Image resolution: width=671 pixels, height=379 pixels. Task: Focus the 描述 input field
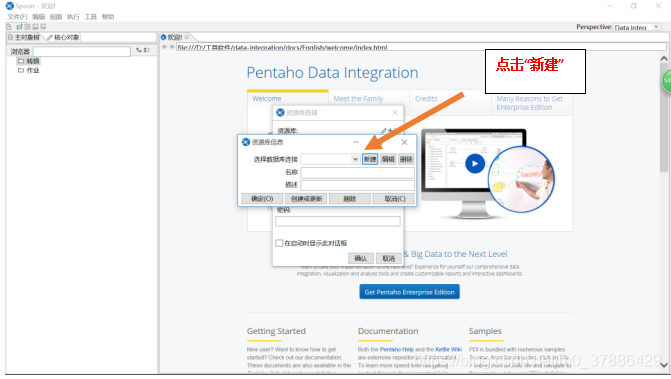357,185
